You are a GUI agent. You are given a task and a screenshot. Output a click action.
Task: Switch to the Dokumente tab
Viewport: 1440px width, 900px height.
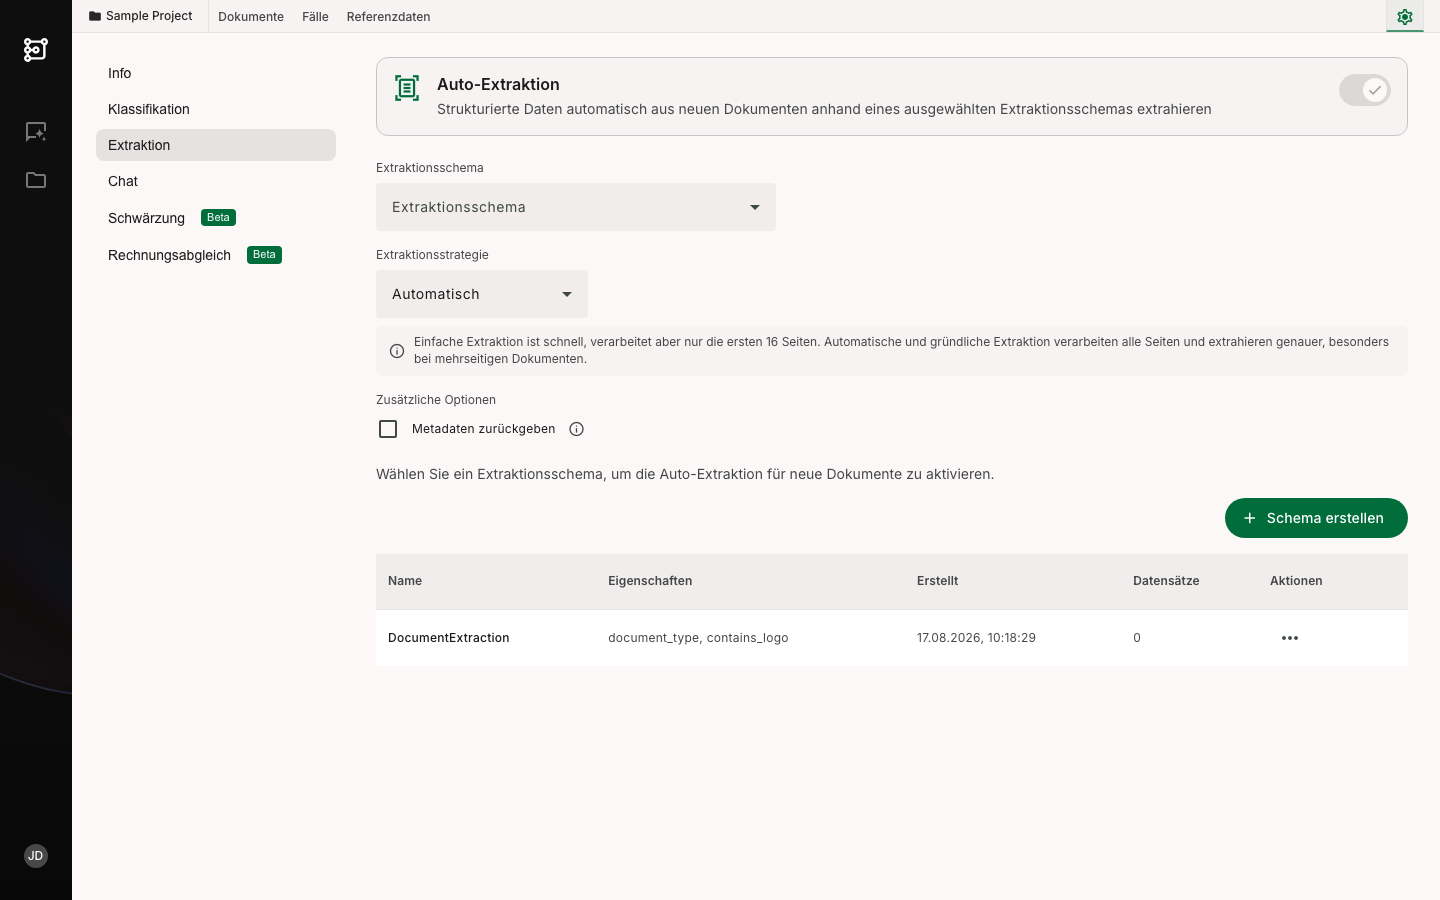point(251,17)
